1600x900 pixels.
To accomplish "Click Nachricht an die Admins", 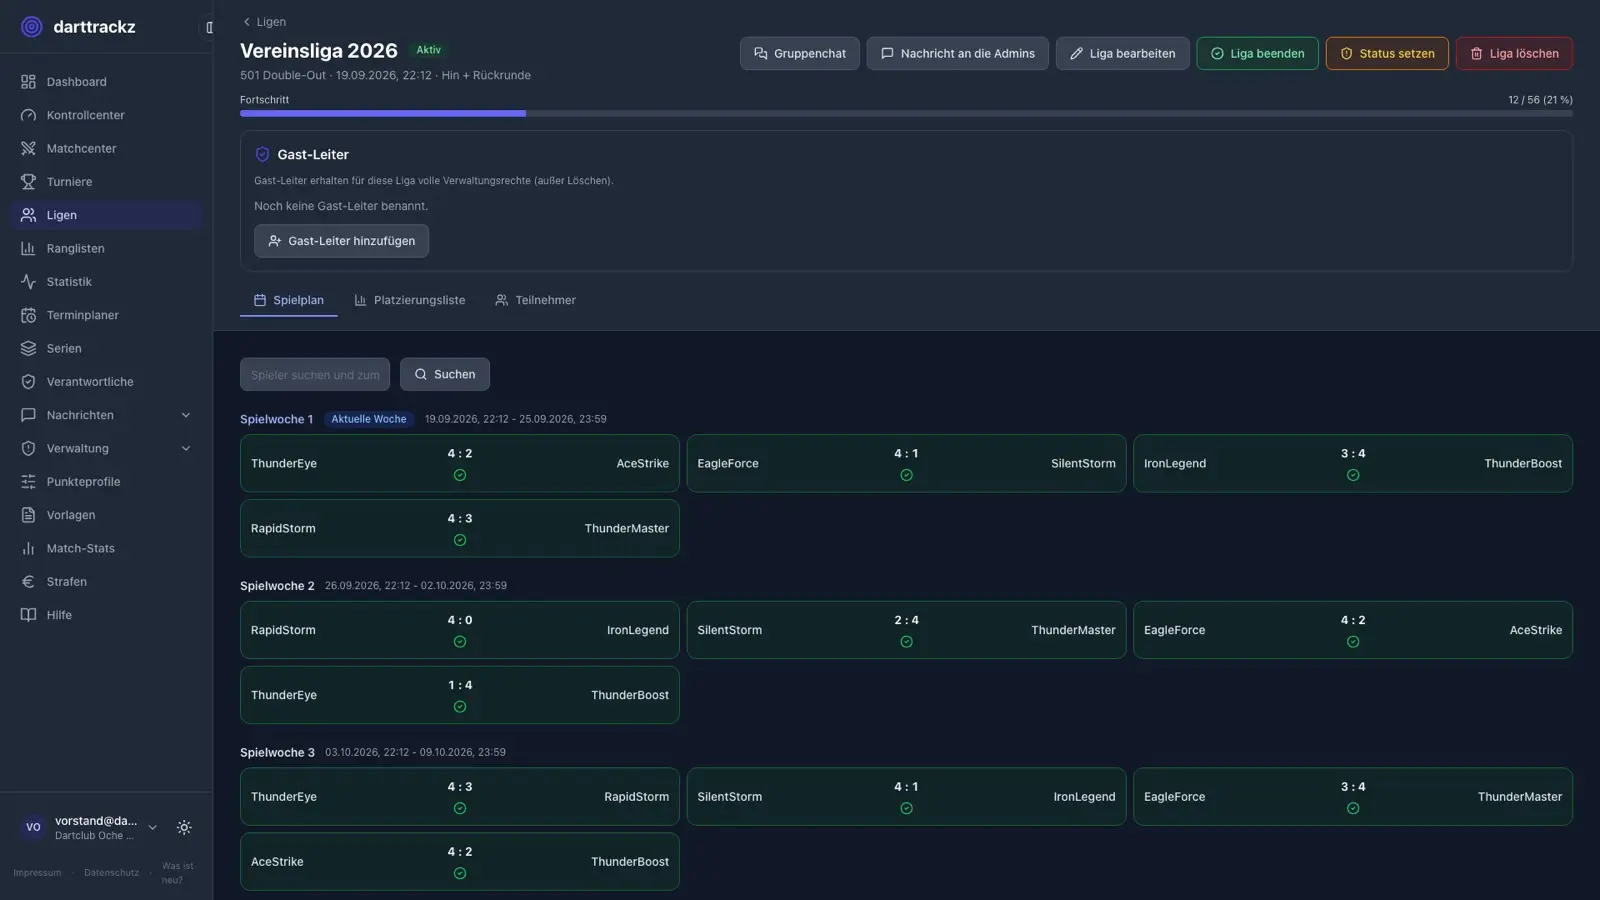I will coord(957,54).
